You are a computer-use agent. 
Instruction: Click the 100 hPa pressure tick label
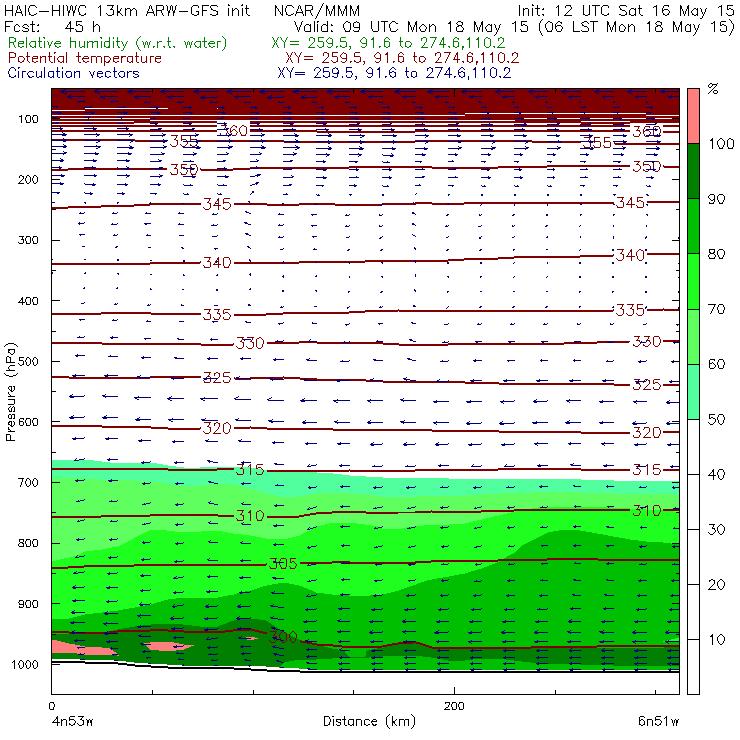[28, 119]
